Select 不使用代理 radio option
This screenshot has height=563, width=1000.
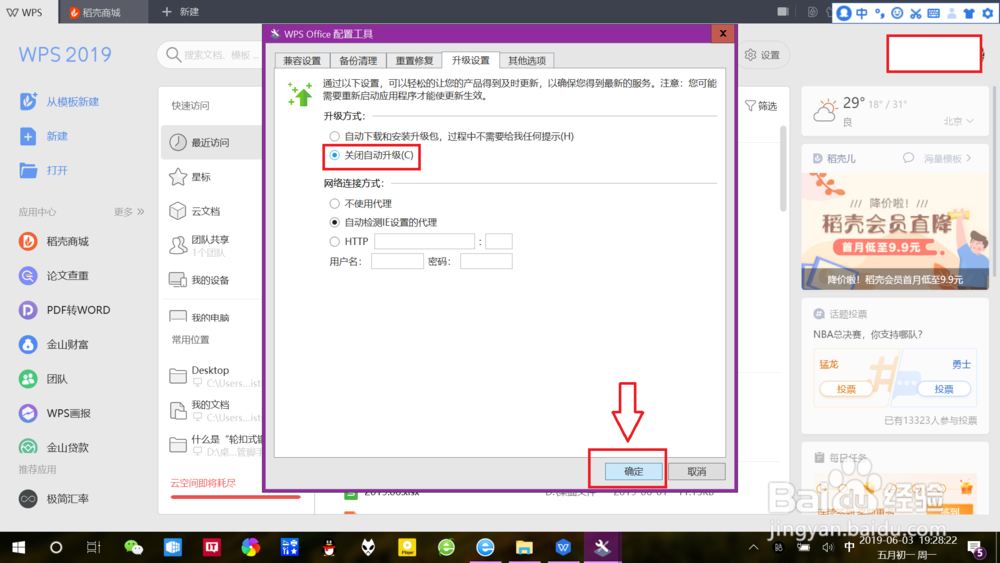point(334,203)
